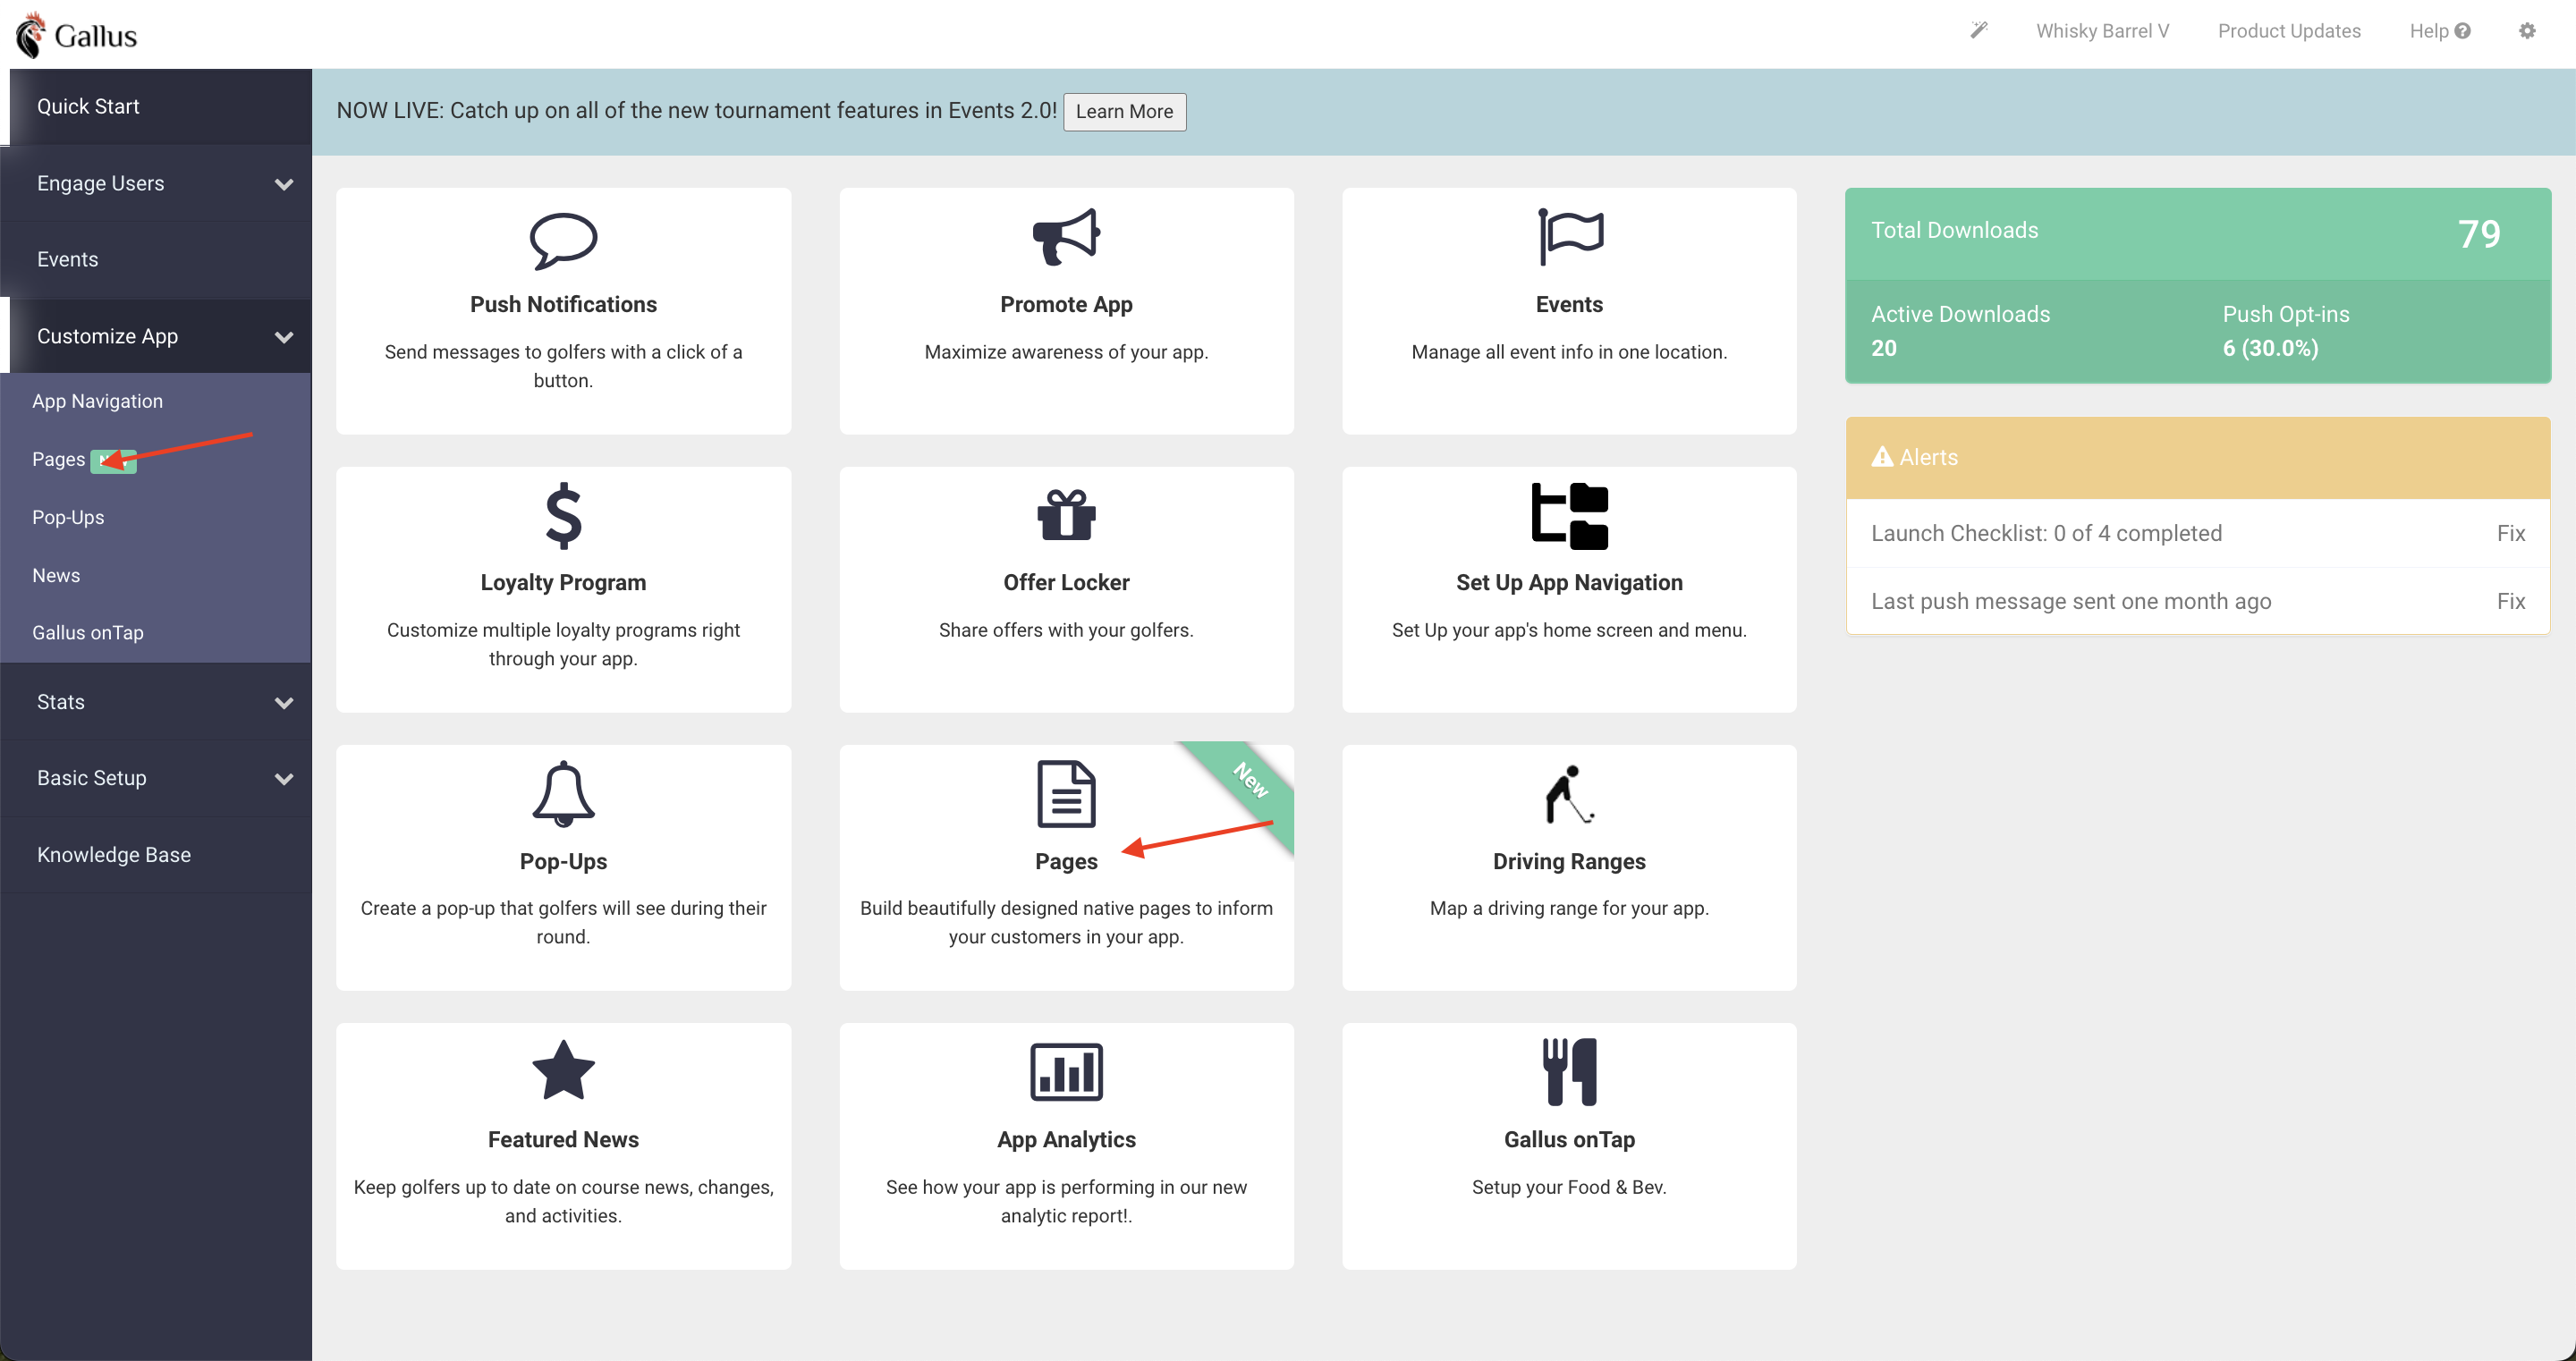Click the Pages document icon
The width and height of the screenshot is (2576, 1361).
coord(1066,794)
